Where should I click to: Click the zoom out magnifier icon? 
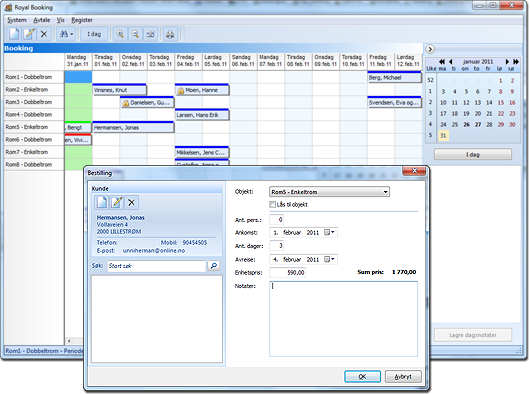pos(135,34)
